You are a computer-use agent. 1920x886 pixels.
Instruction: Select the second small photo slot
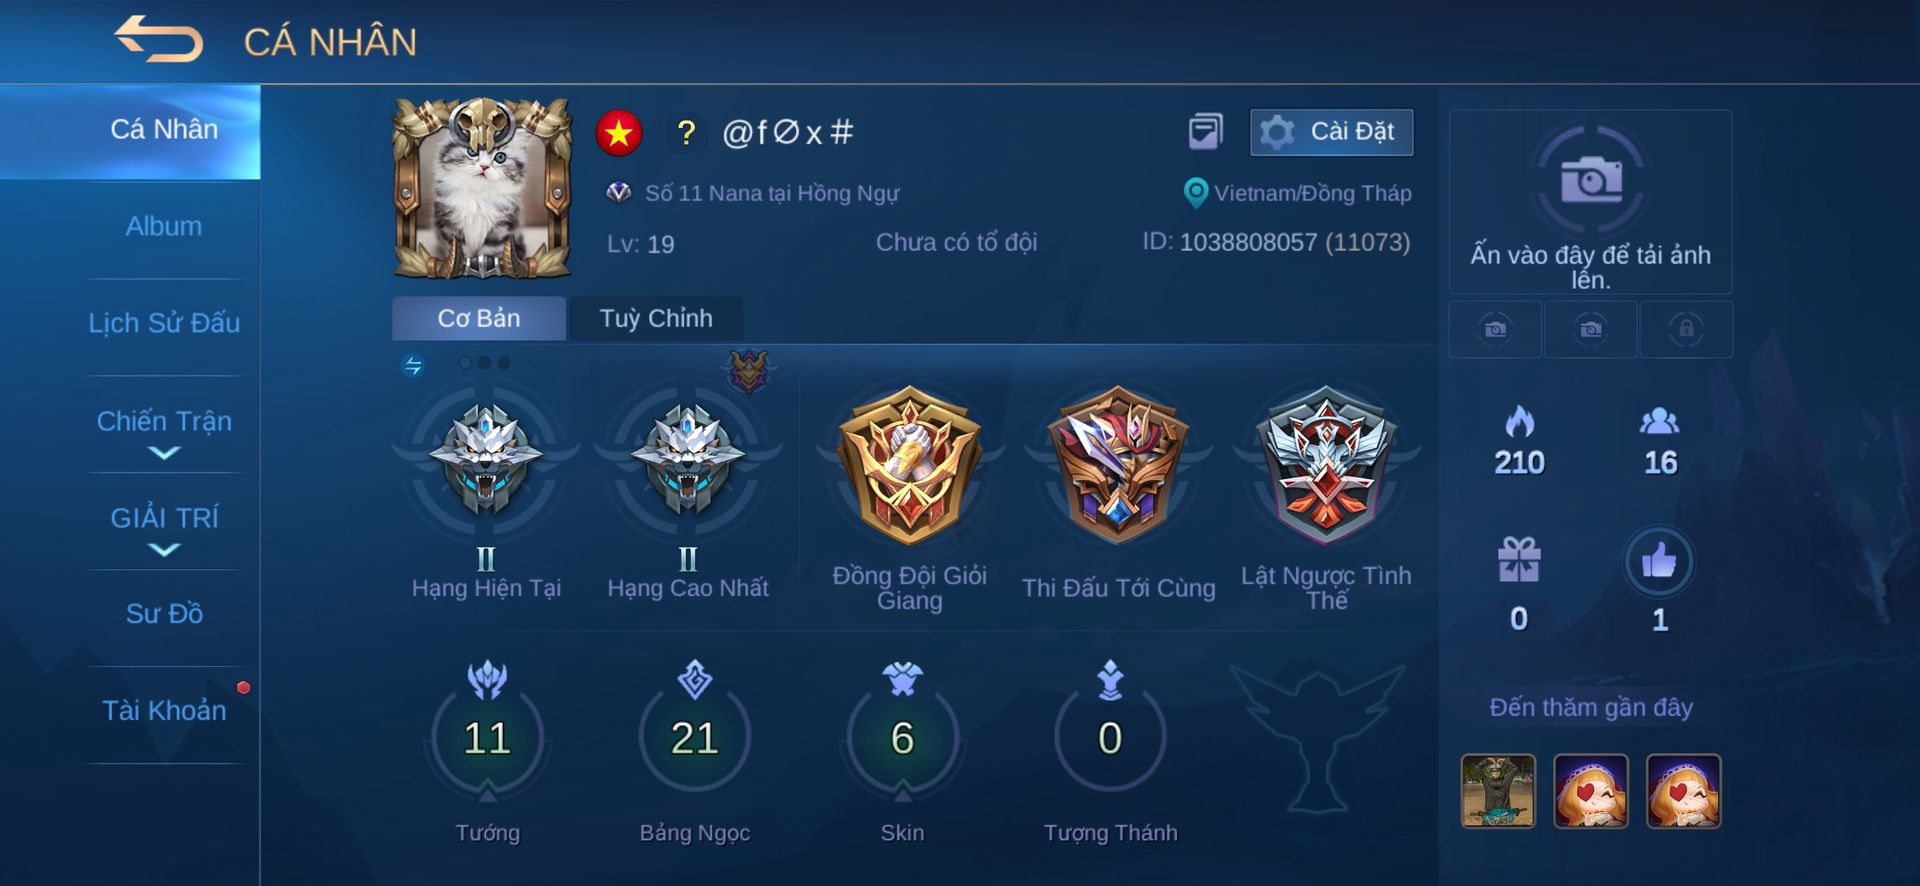point(1590,329)
